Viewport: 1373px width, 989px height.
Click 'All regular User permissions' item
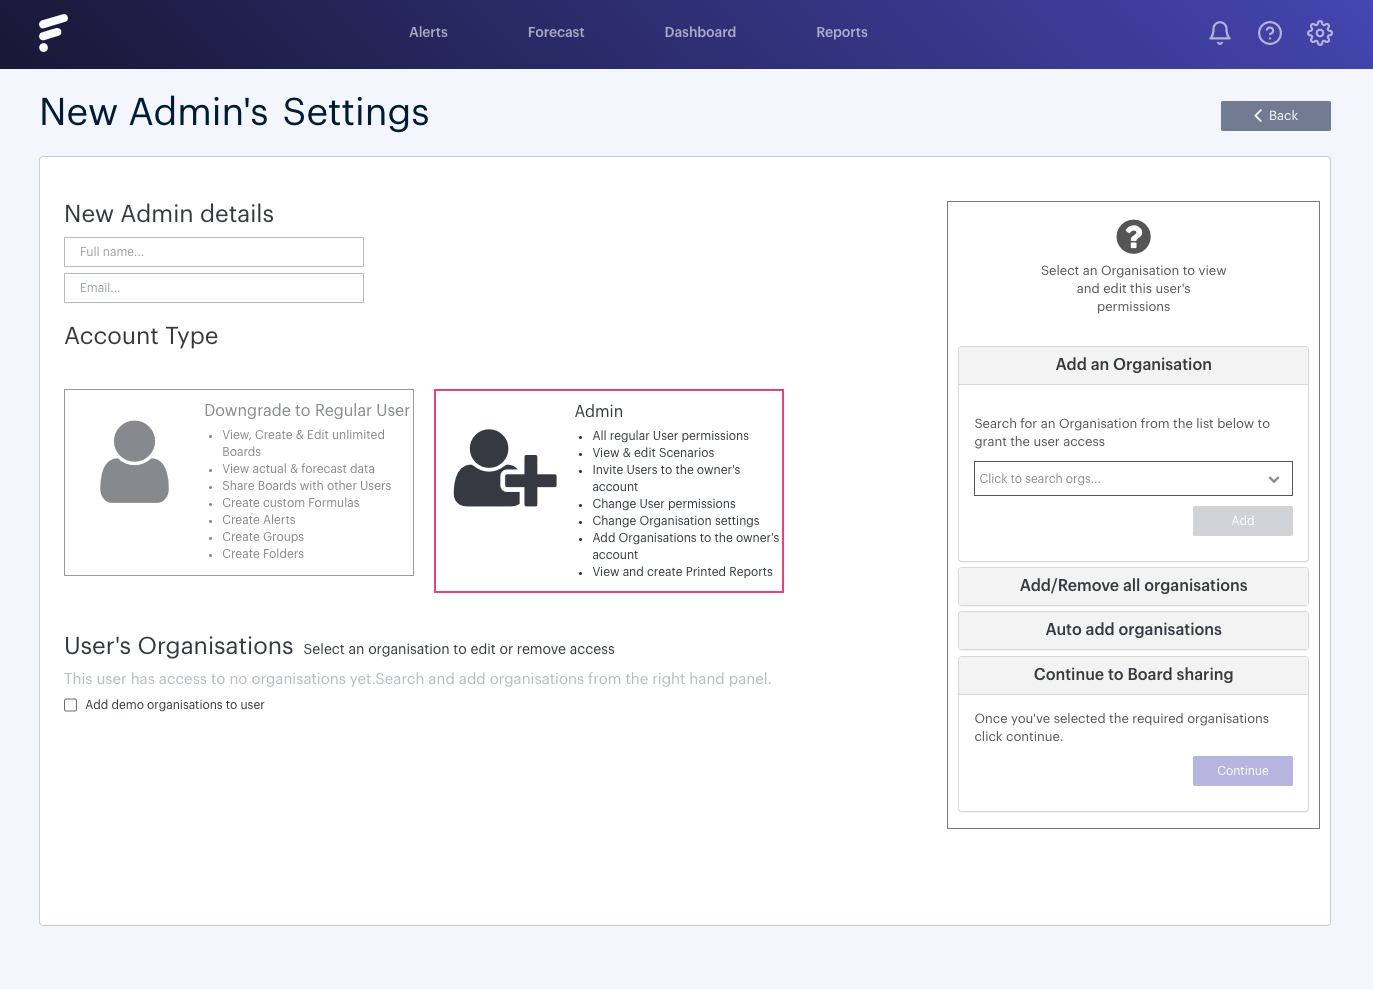[670, 436]
